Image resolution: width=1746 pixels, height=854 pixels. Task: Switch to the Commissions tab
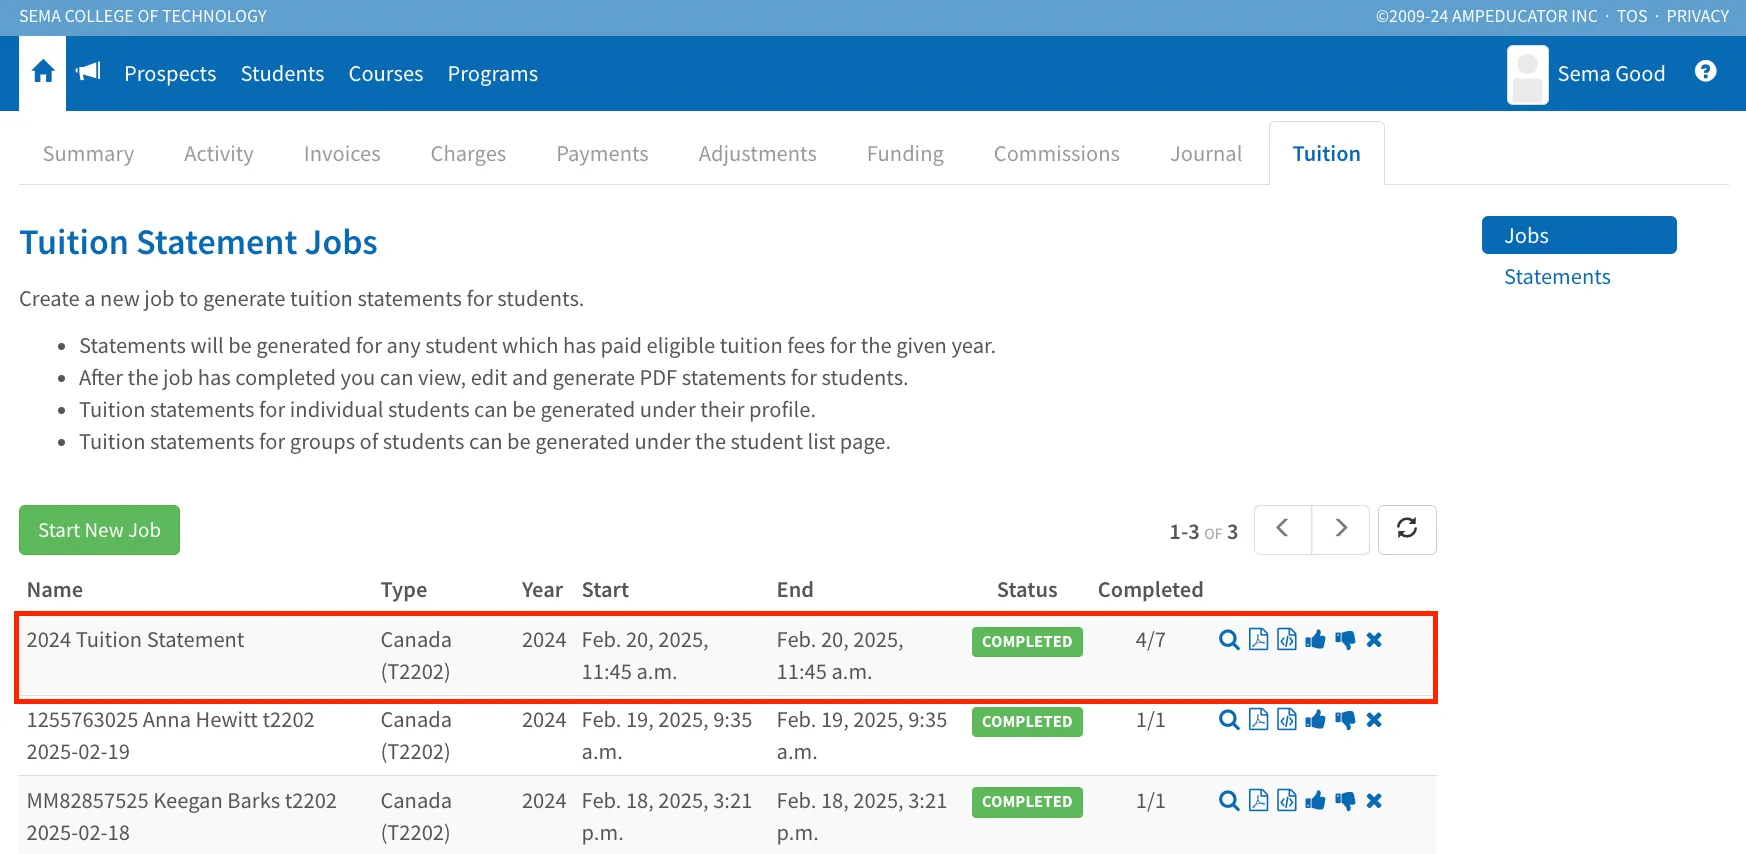point(1057,154)
